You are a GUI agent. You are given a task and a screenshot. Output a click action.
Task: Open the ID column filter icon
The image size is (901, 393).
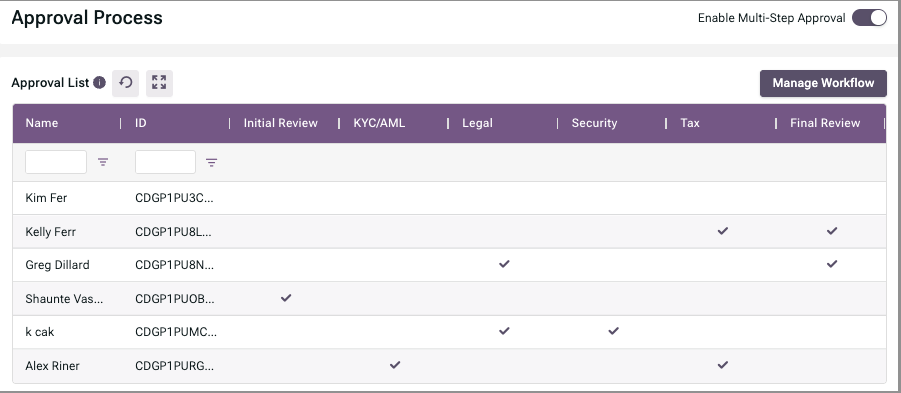point(211,163)
